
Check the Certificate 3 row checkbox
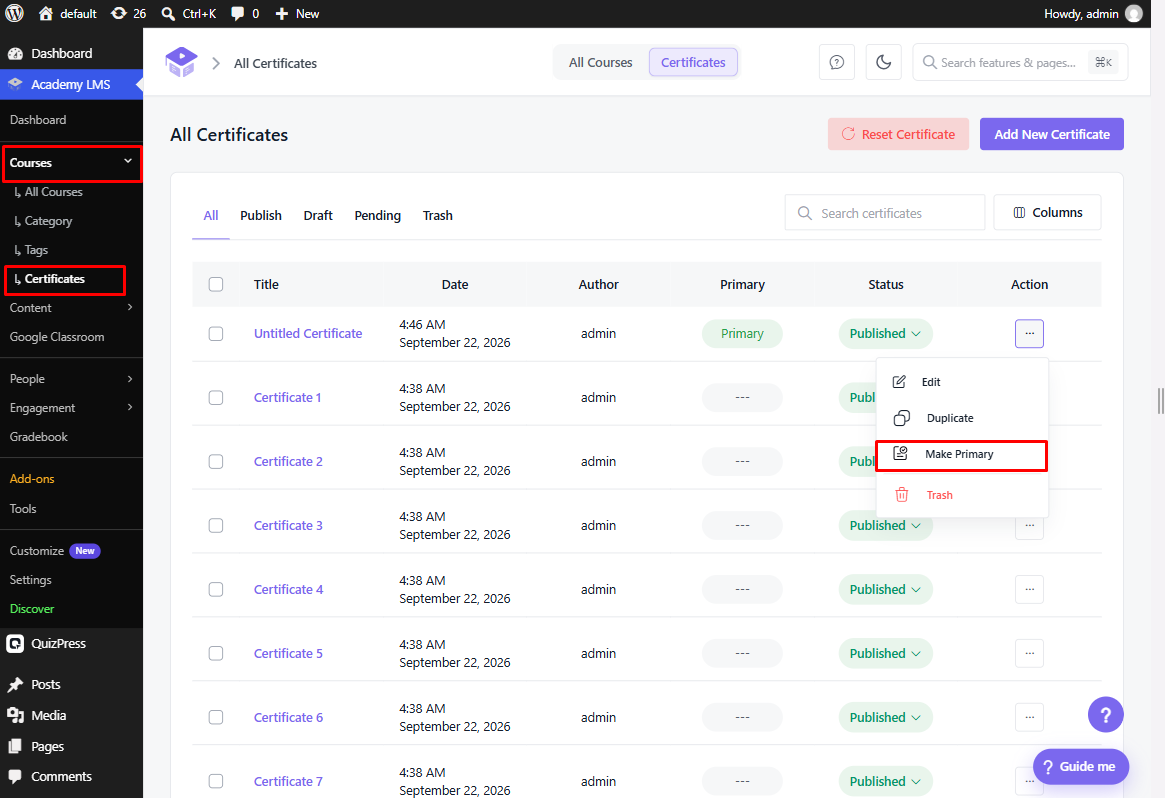pos(216,525)
